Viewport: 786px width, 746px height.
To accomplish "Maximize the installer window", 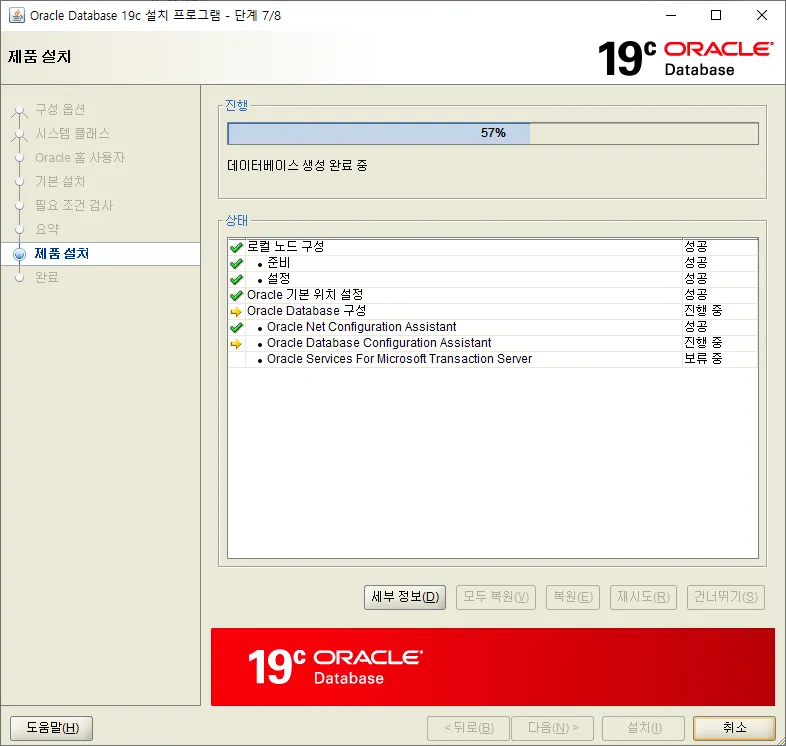I will pyautogui.click(x=716, y=16).
